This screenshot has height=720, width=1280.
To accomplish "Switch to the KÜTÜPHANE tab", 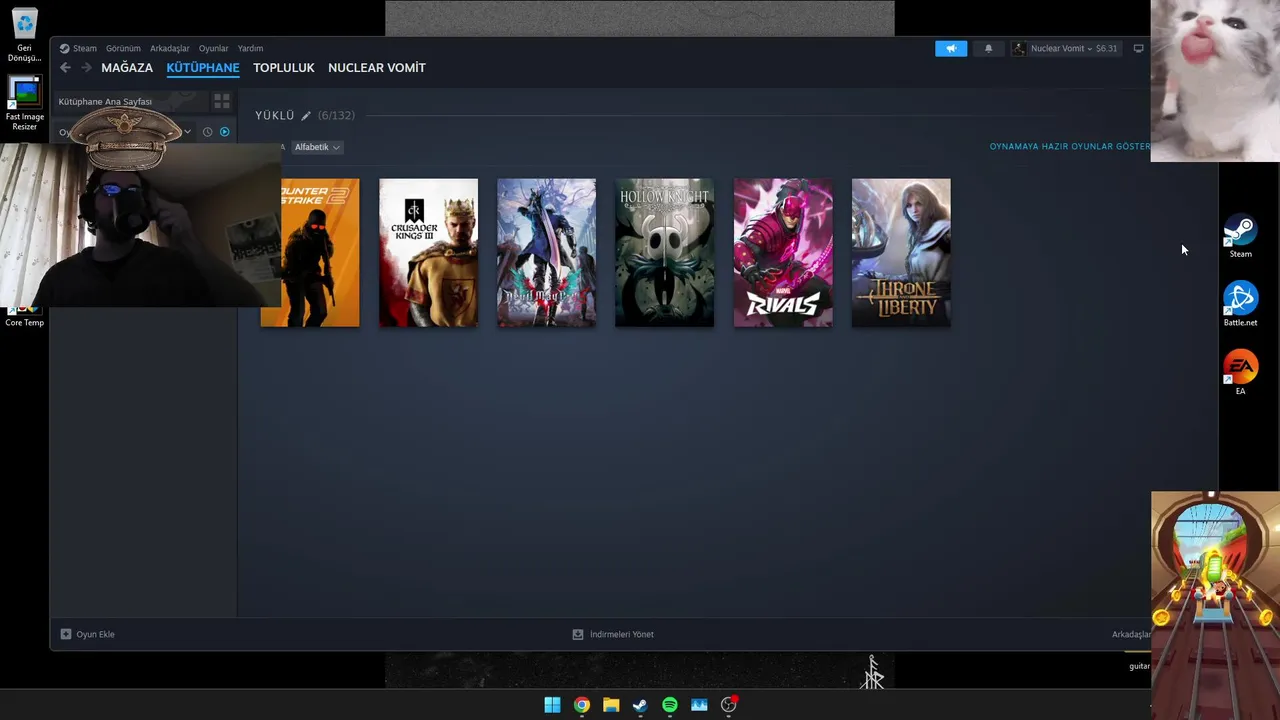I will pos(203,68).
